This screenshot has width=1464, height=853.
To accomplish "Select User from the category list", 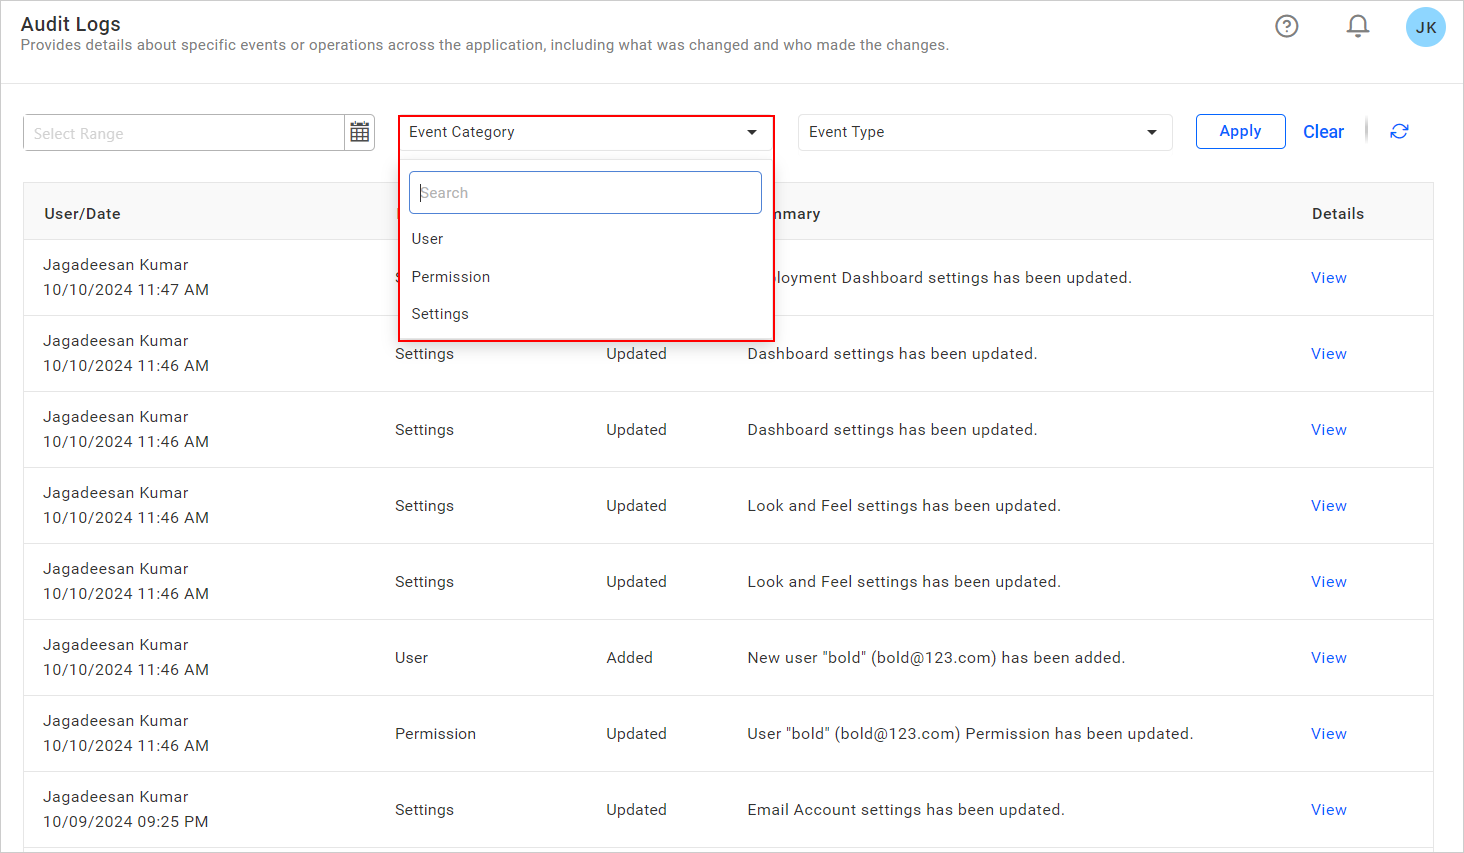I will 428,239.
